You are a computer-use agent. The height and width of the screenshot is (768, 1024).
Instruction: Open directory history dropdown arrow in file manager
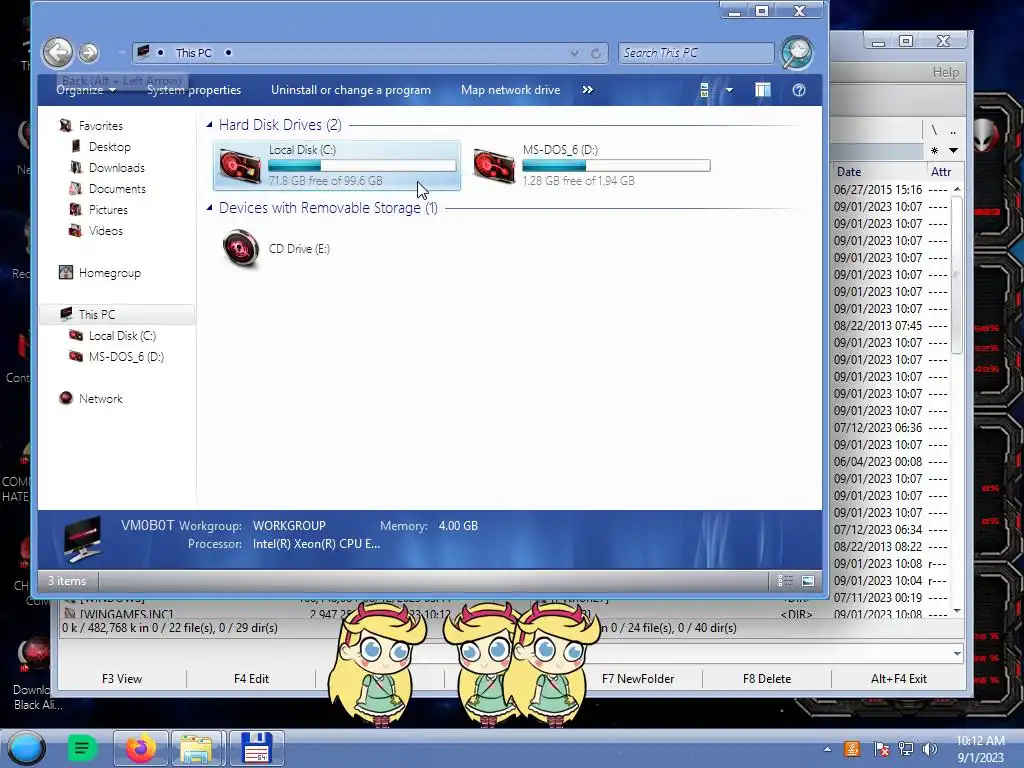pos(953,151)
